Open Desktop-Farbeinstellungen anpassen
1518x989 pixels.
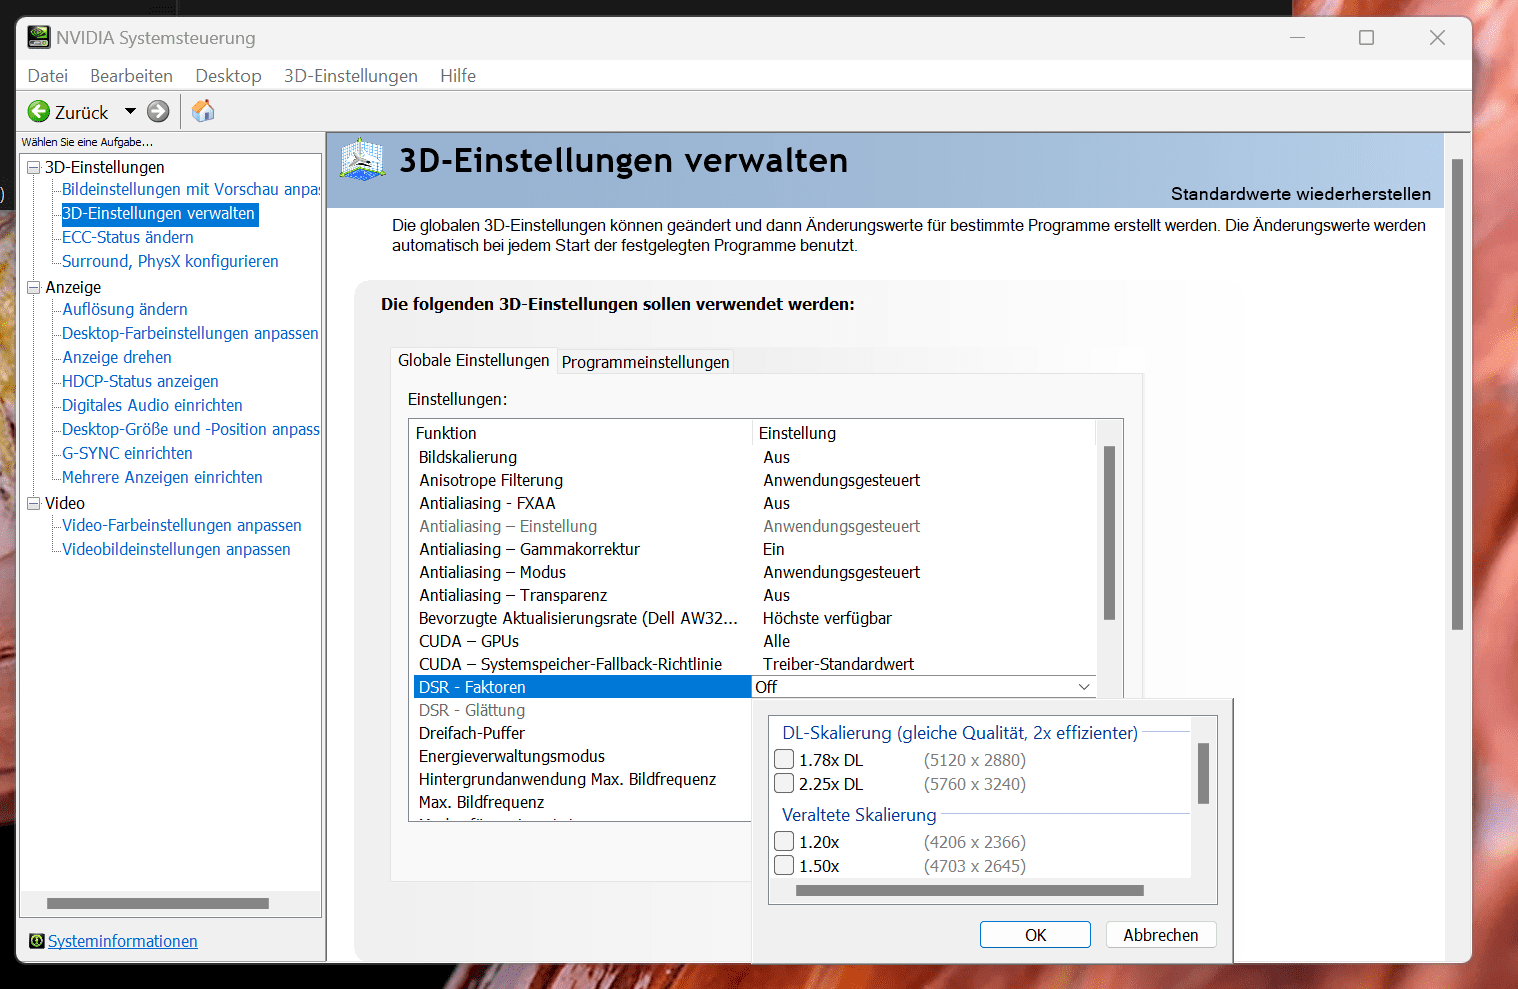[x=190, y=333]
